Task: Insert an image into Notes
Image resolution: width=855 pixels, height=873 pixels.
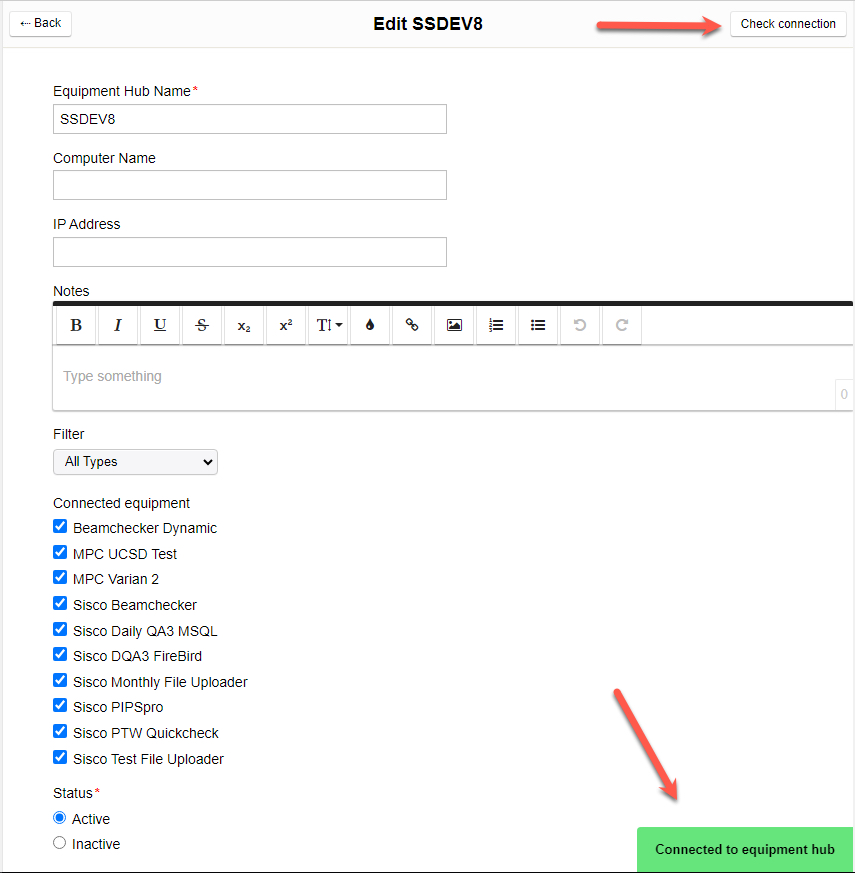Action: point(454,325)
